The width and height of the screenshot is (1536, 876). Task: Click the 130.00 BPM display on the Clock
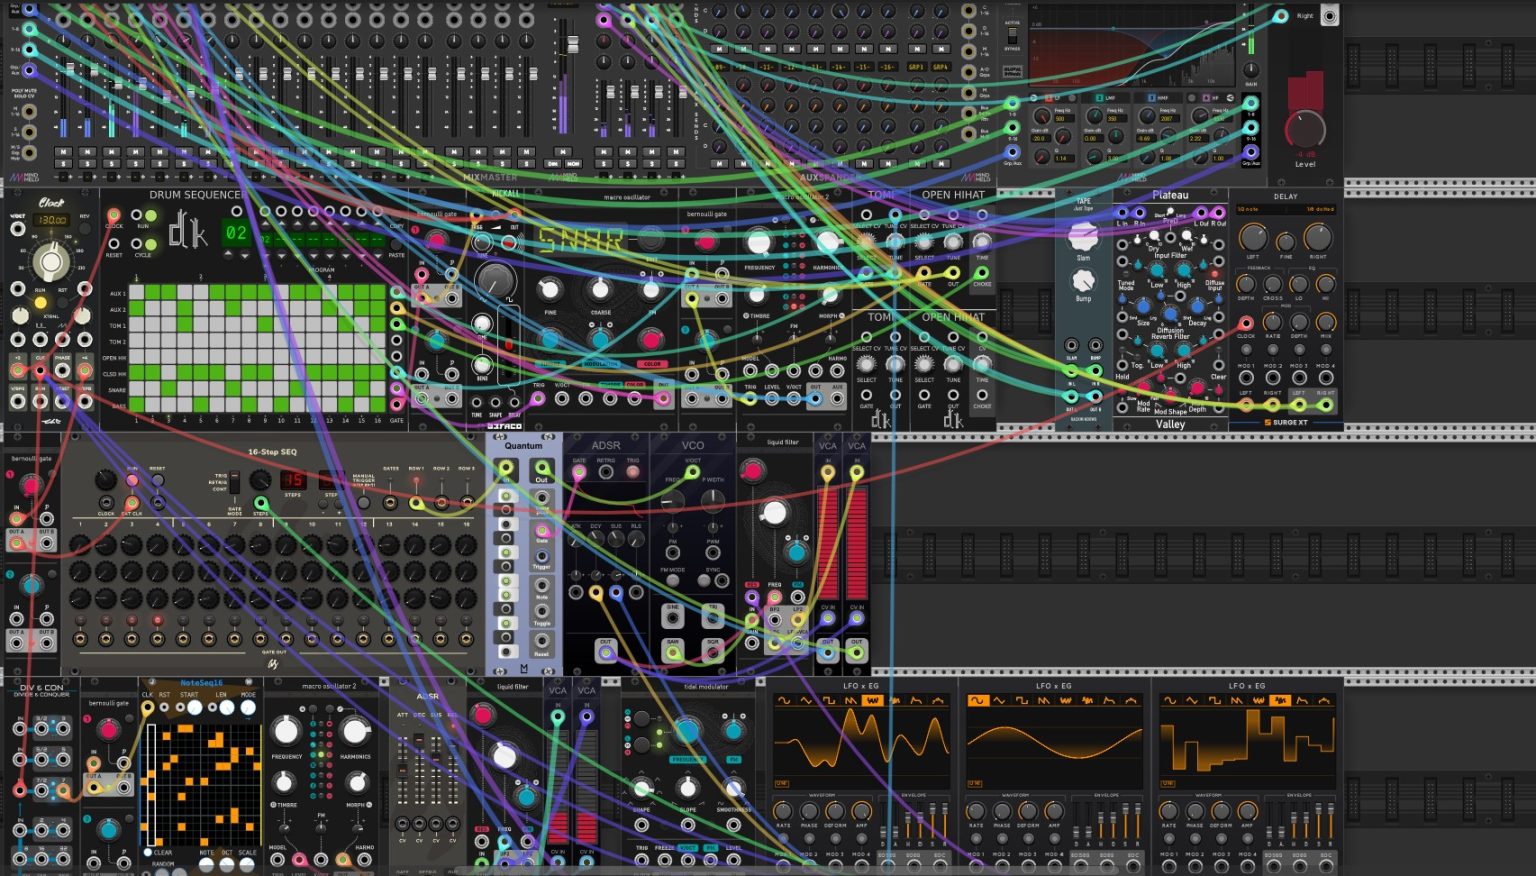click(x=52, y=220)
